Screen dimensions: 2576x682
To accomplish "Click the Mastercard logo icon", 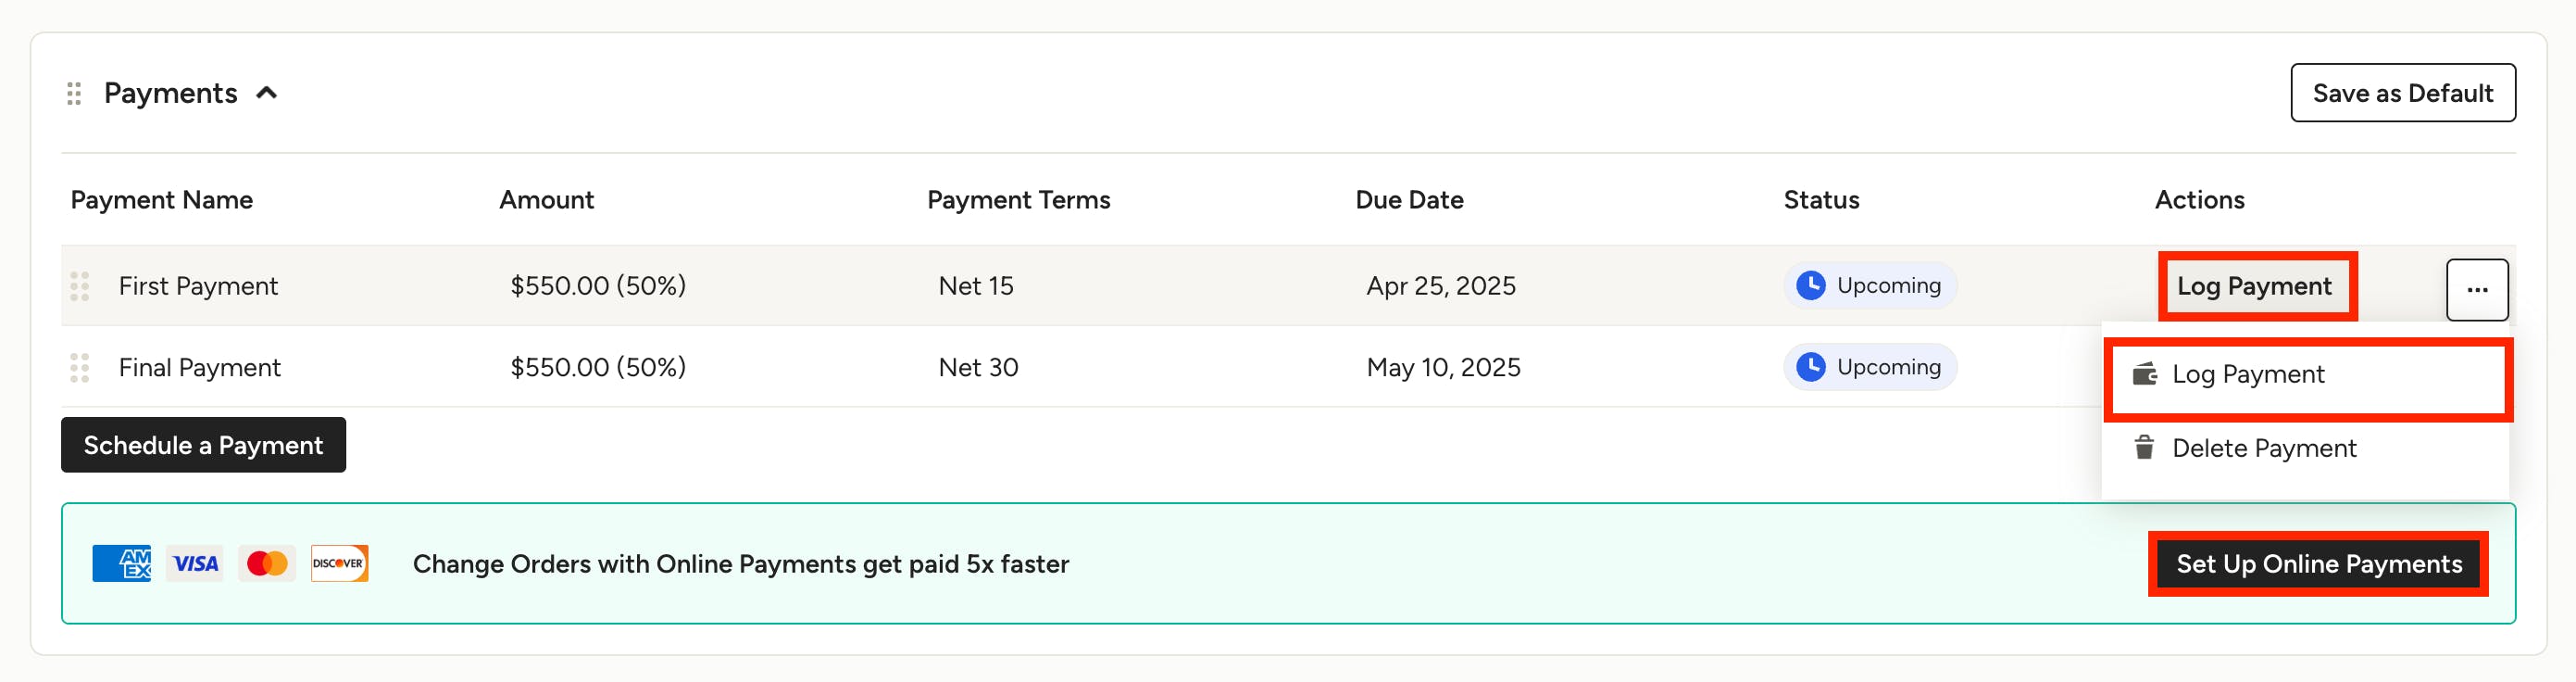I will [267, 564].
